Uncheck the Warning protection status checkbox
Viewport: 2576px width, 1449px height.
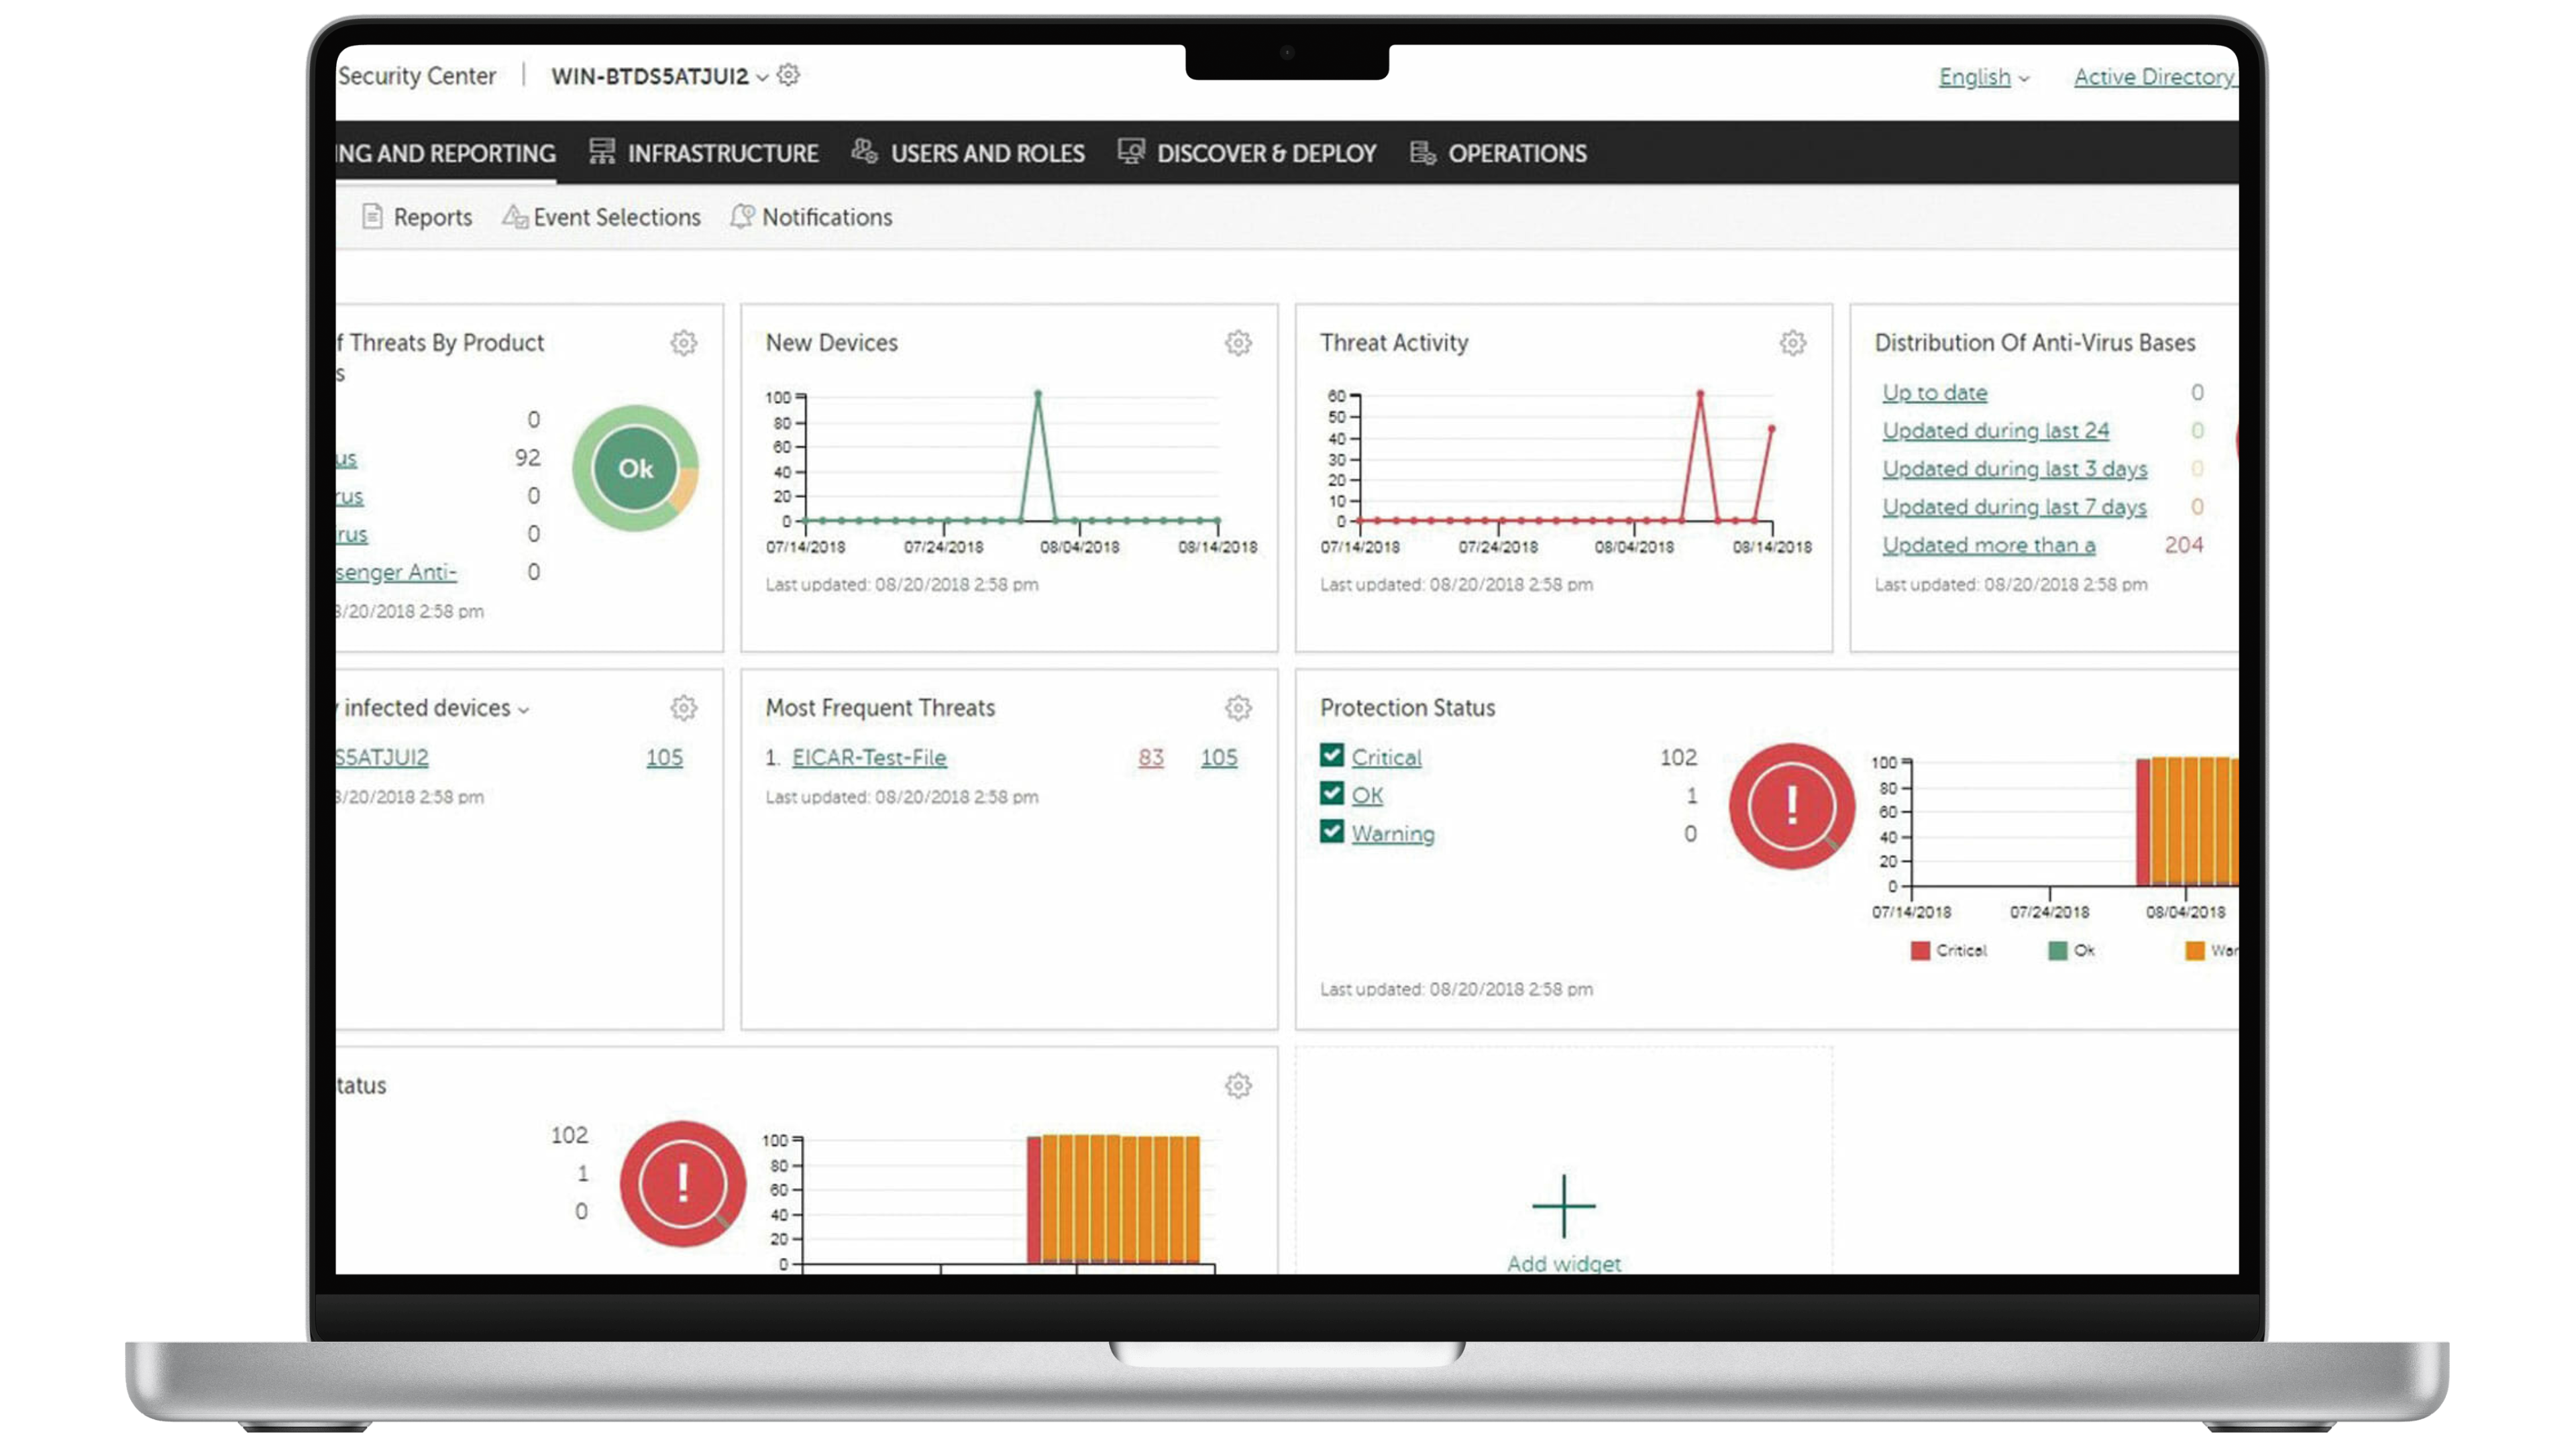tap(1331, 832)
